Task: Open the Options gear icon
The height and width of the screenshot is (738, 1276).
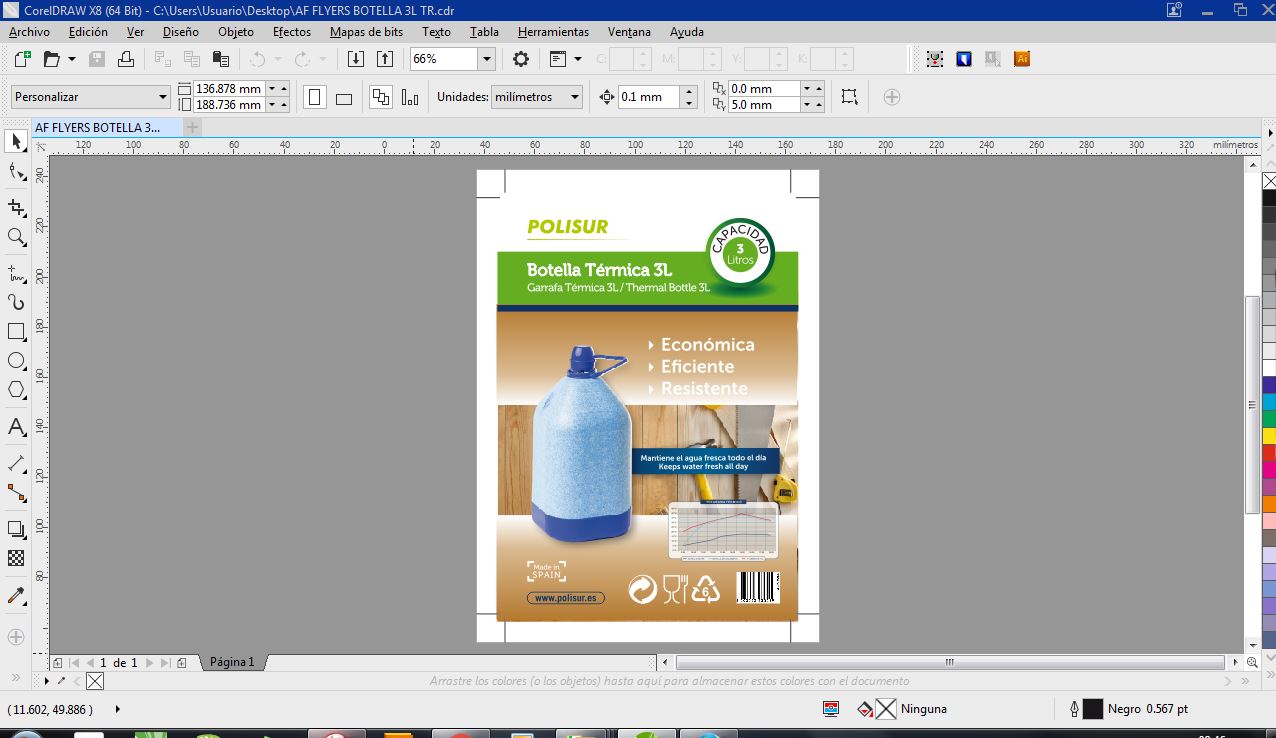Action: point(520,59)
